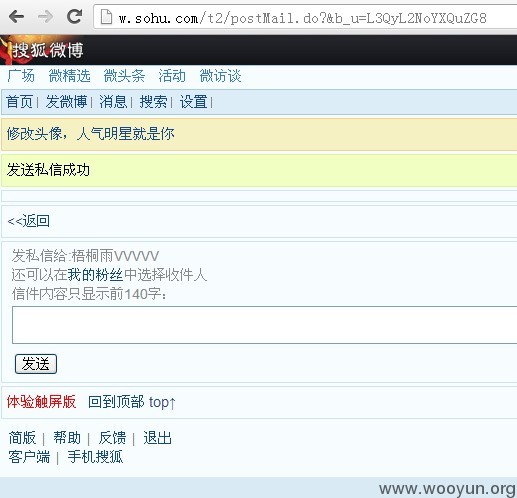Select 发微博 menu item

[66, 102]
